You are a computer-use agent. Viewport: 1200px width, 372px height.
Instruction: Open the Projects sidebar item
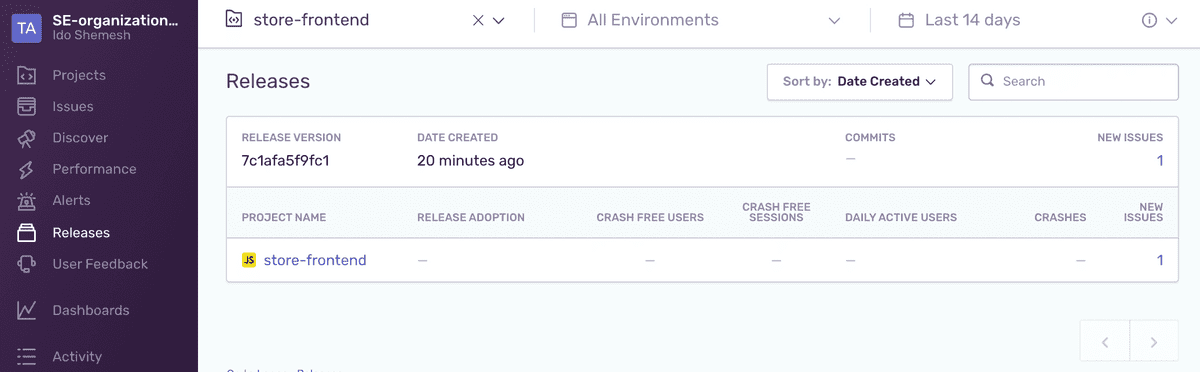[x=79, y=75]
